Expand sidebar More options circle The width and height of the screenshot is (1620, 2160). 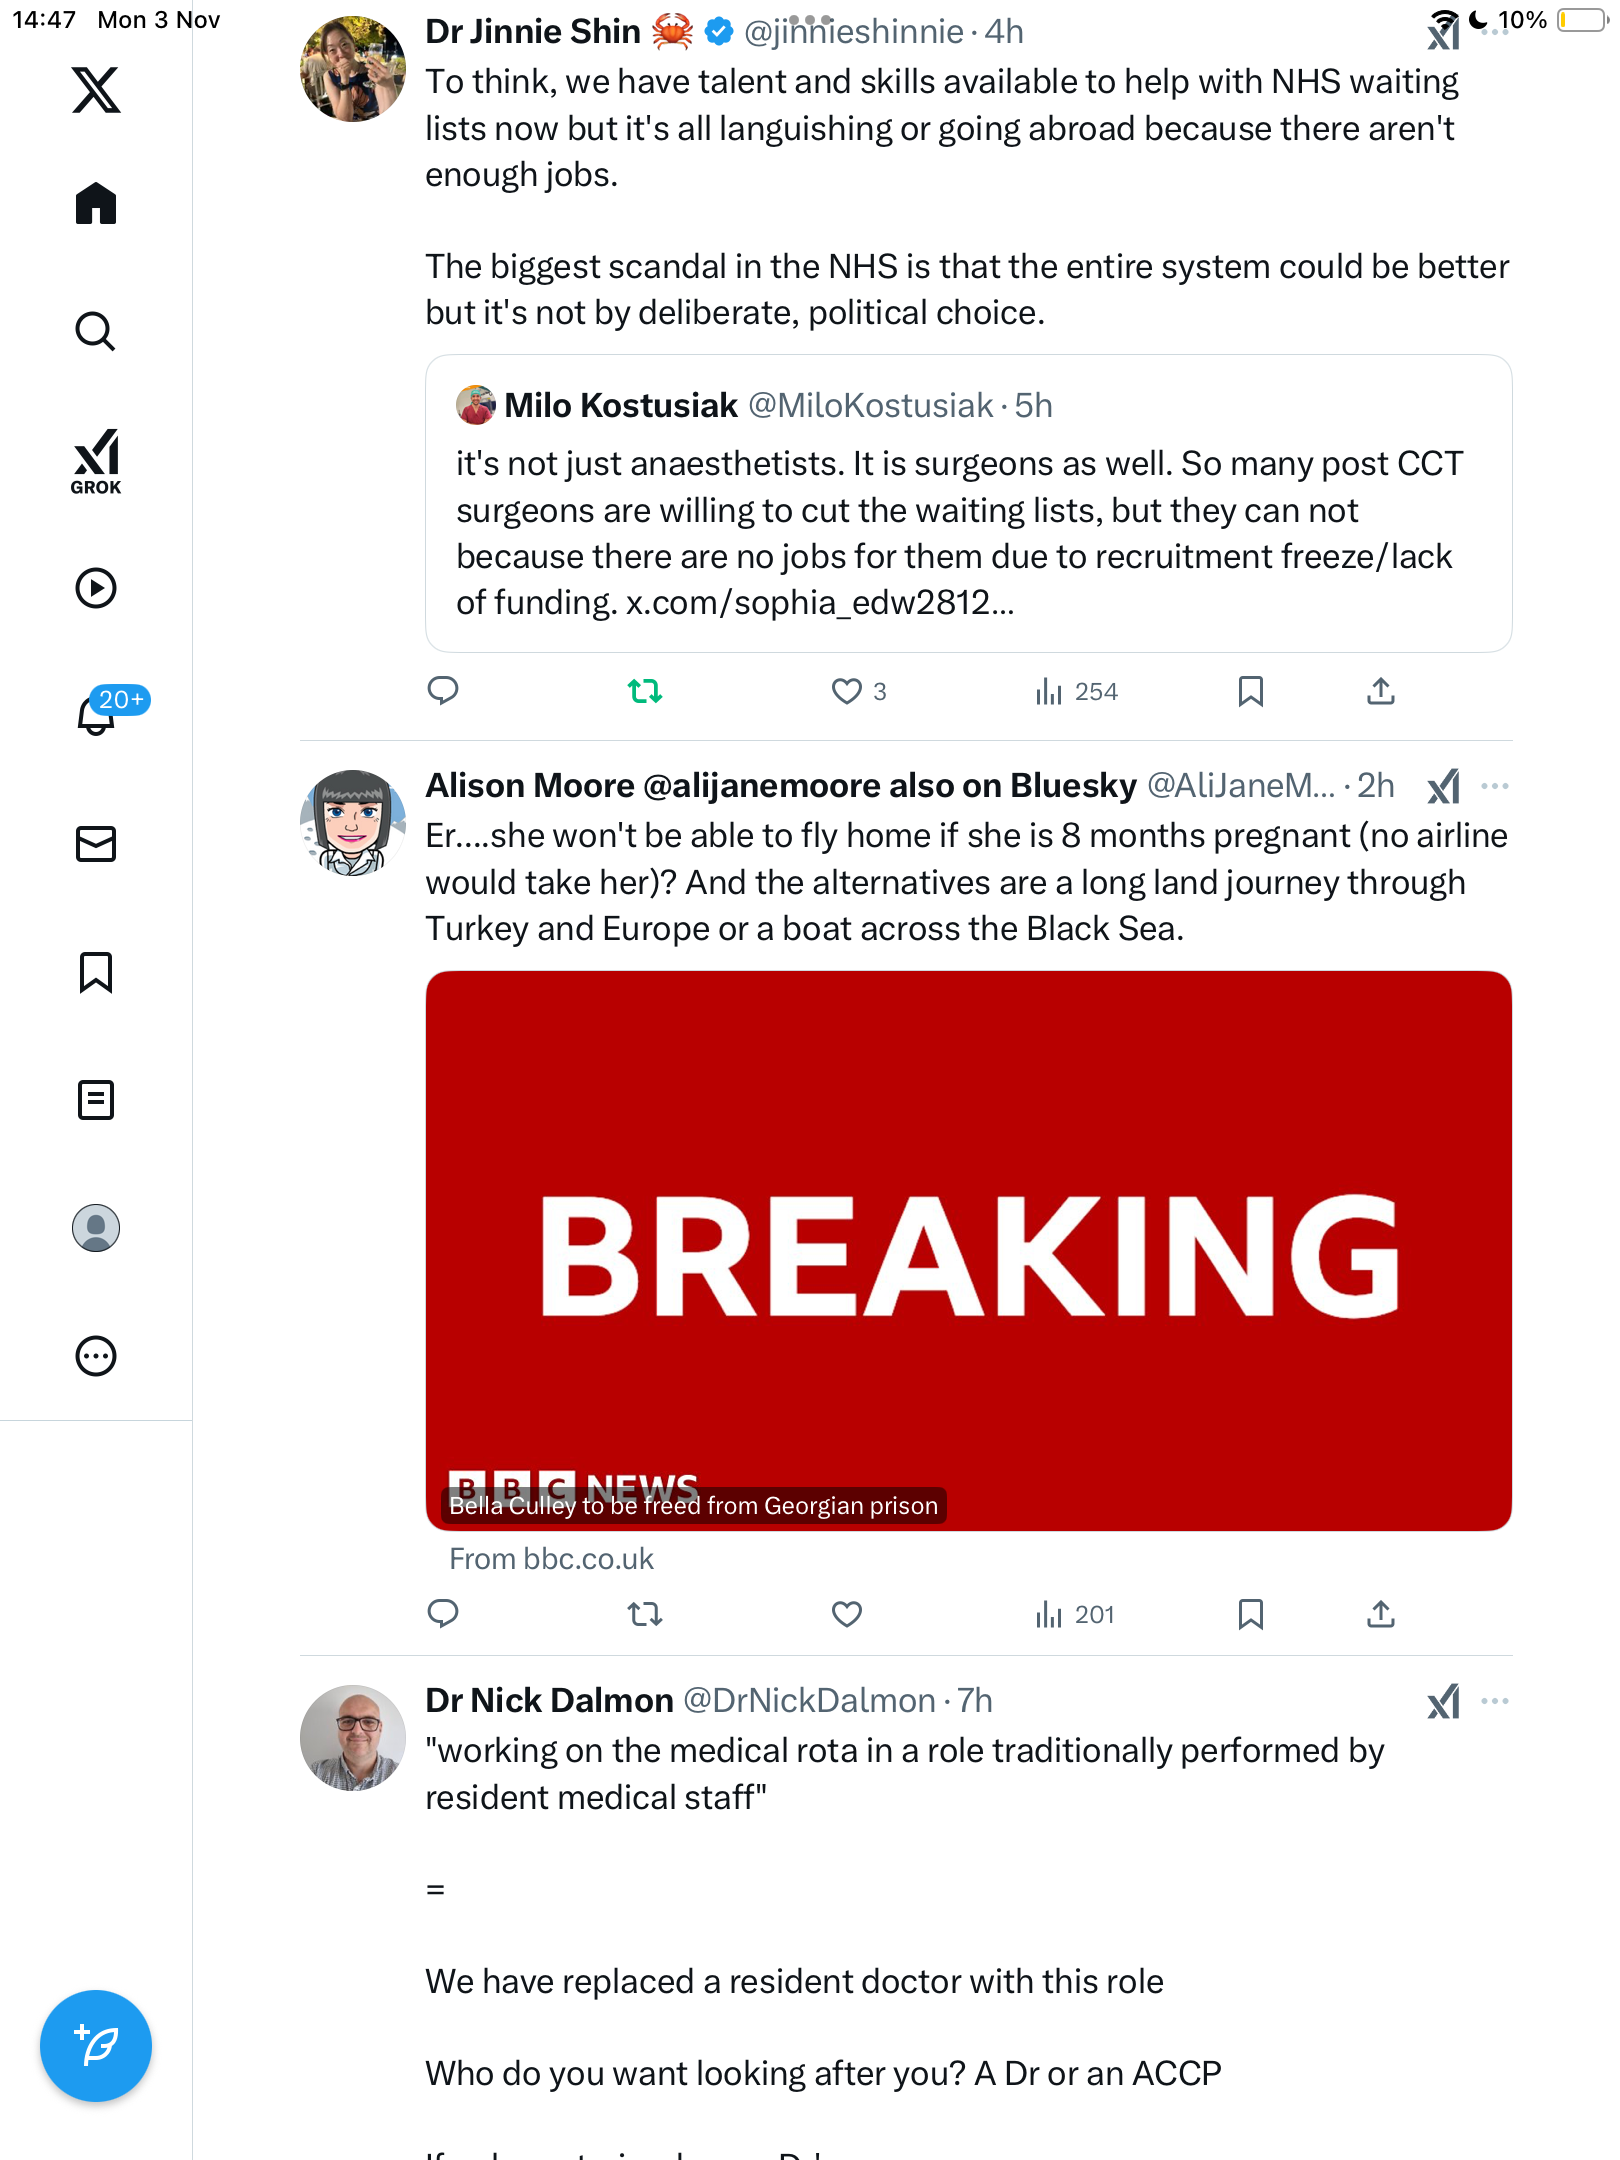(x=96, y=1356)
